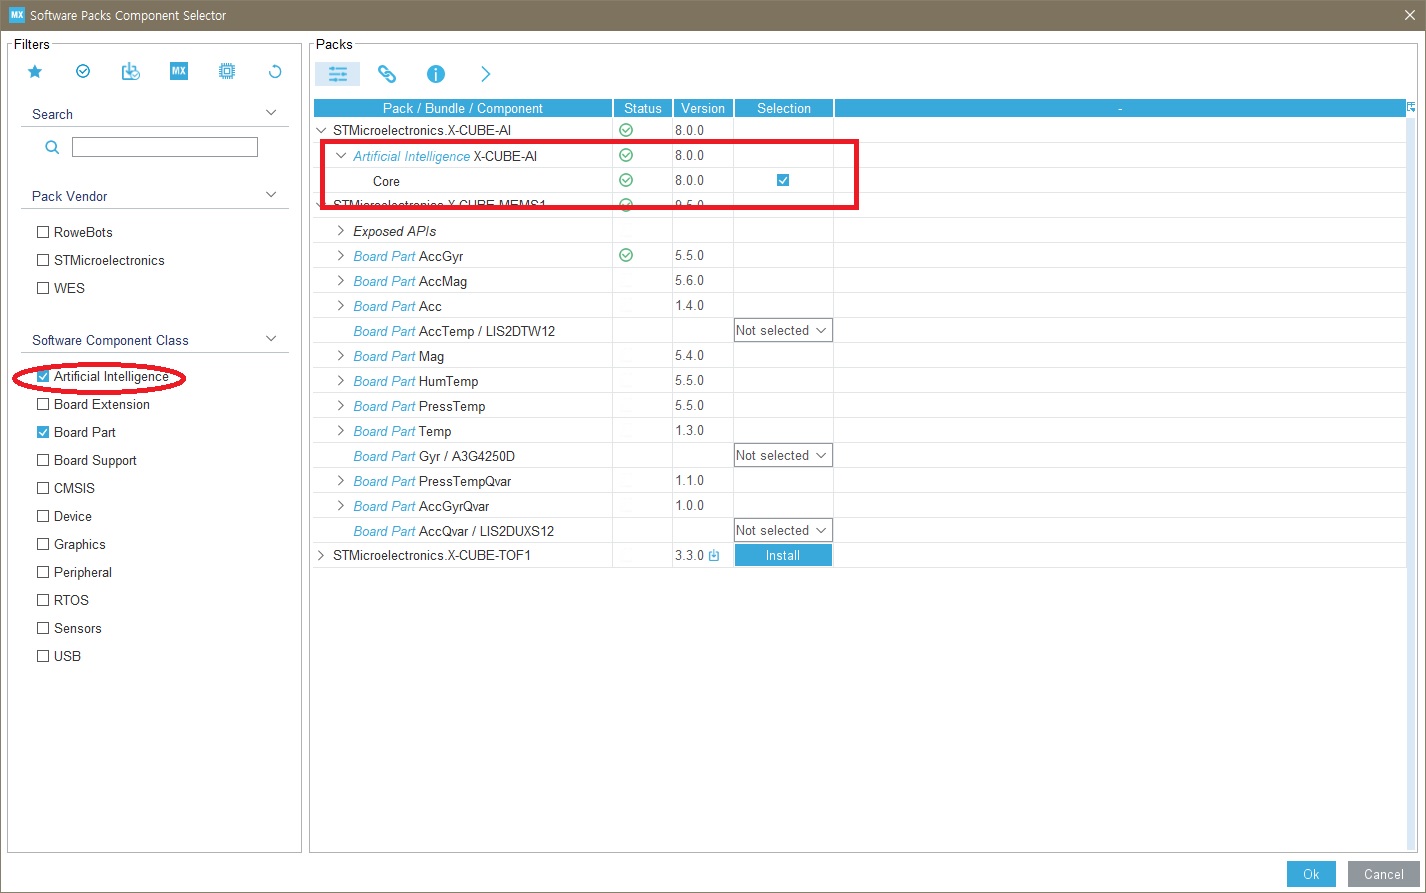The width and height of the screenshot is (1426, 893).
Task: Click the Artificial Intelligence X-CUBE-AI link
Action: 445,156
